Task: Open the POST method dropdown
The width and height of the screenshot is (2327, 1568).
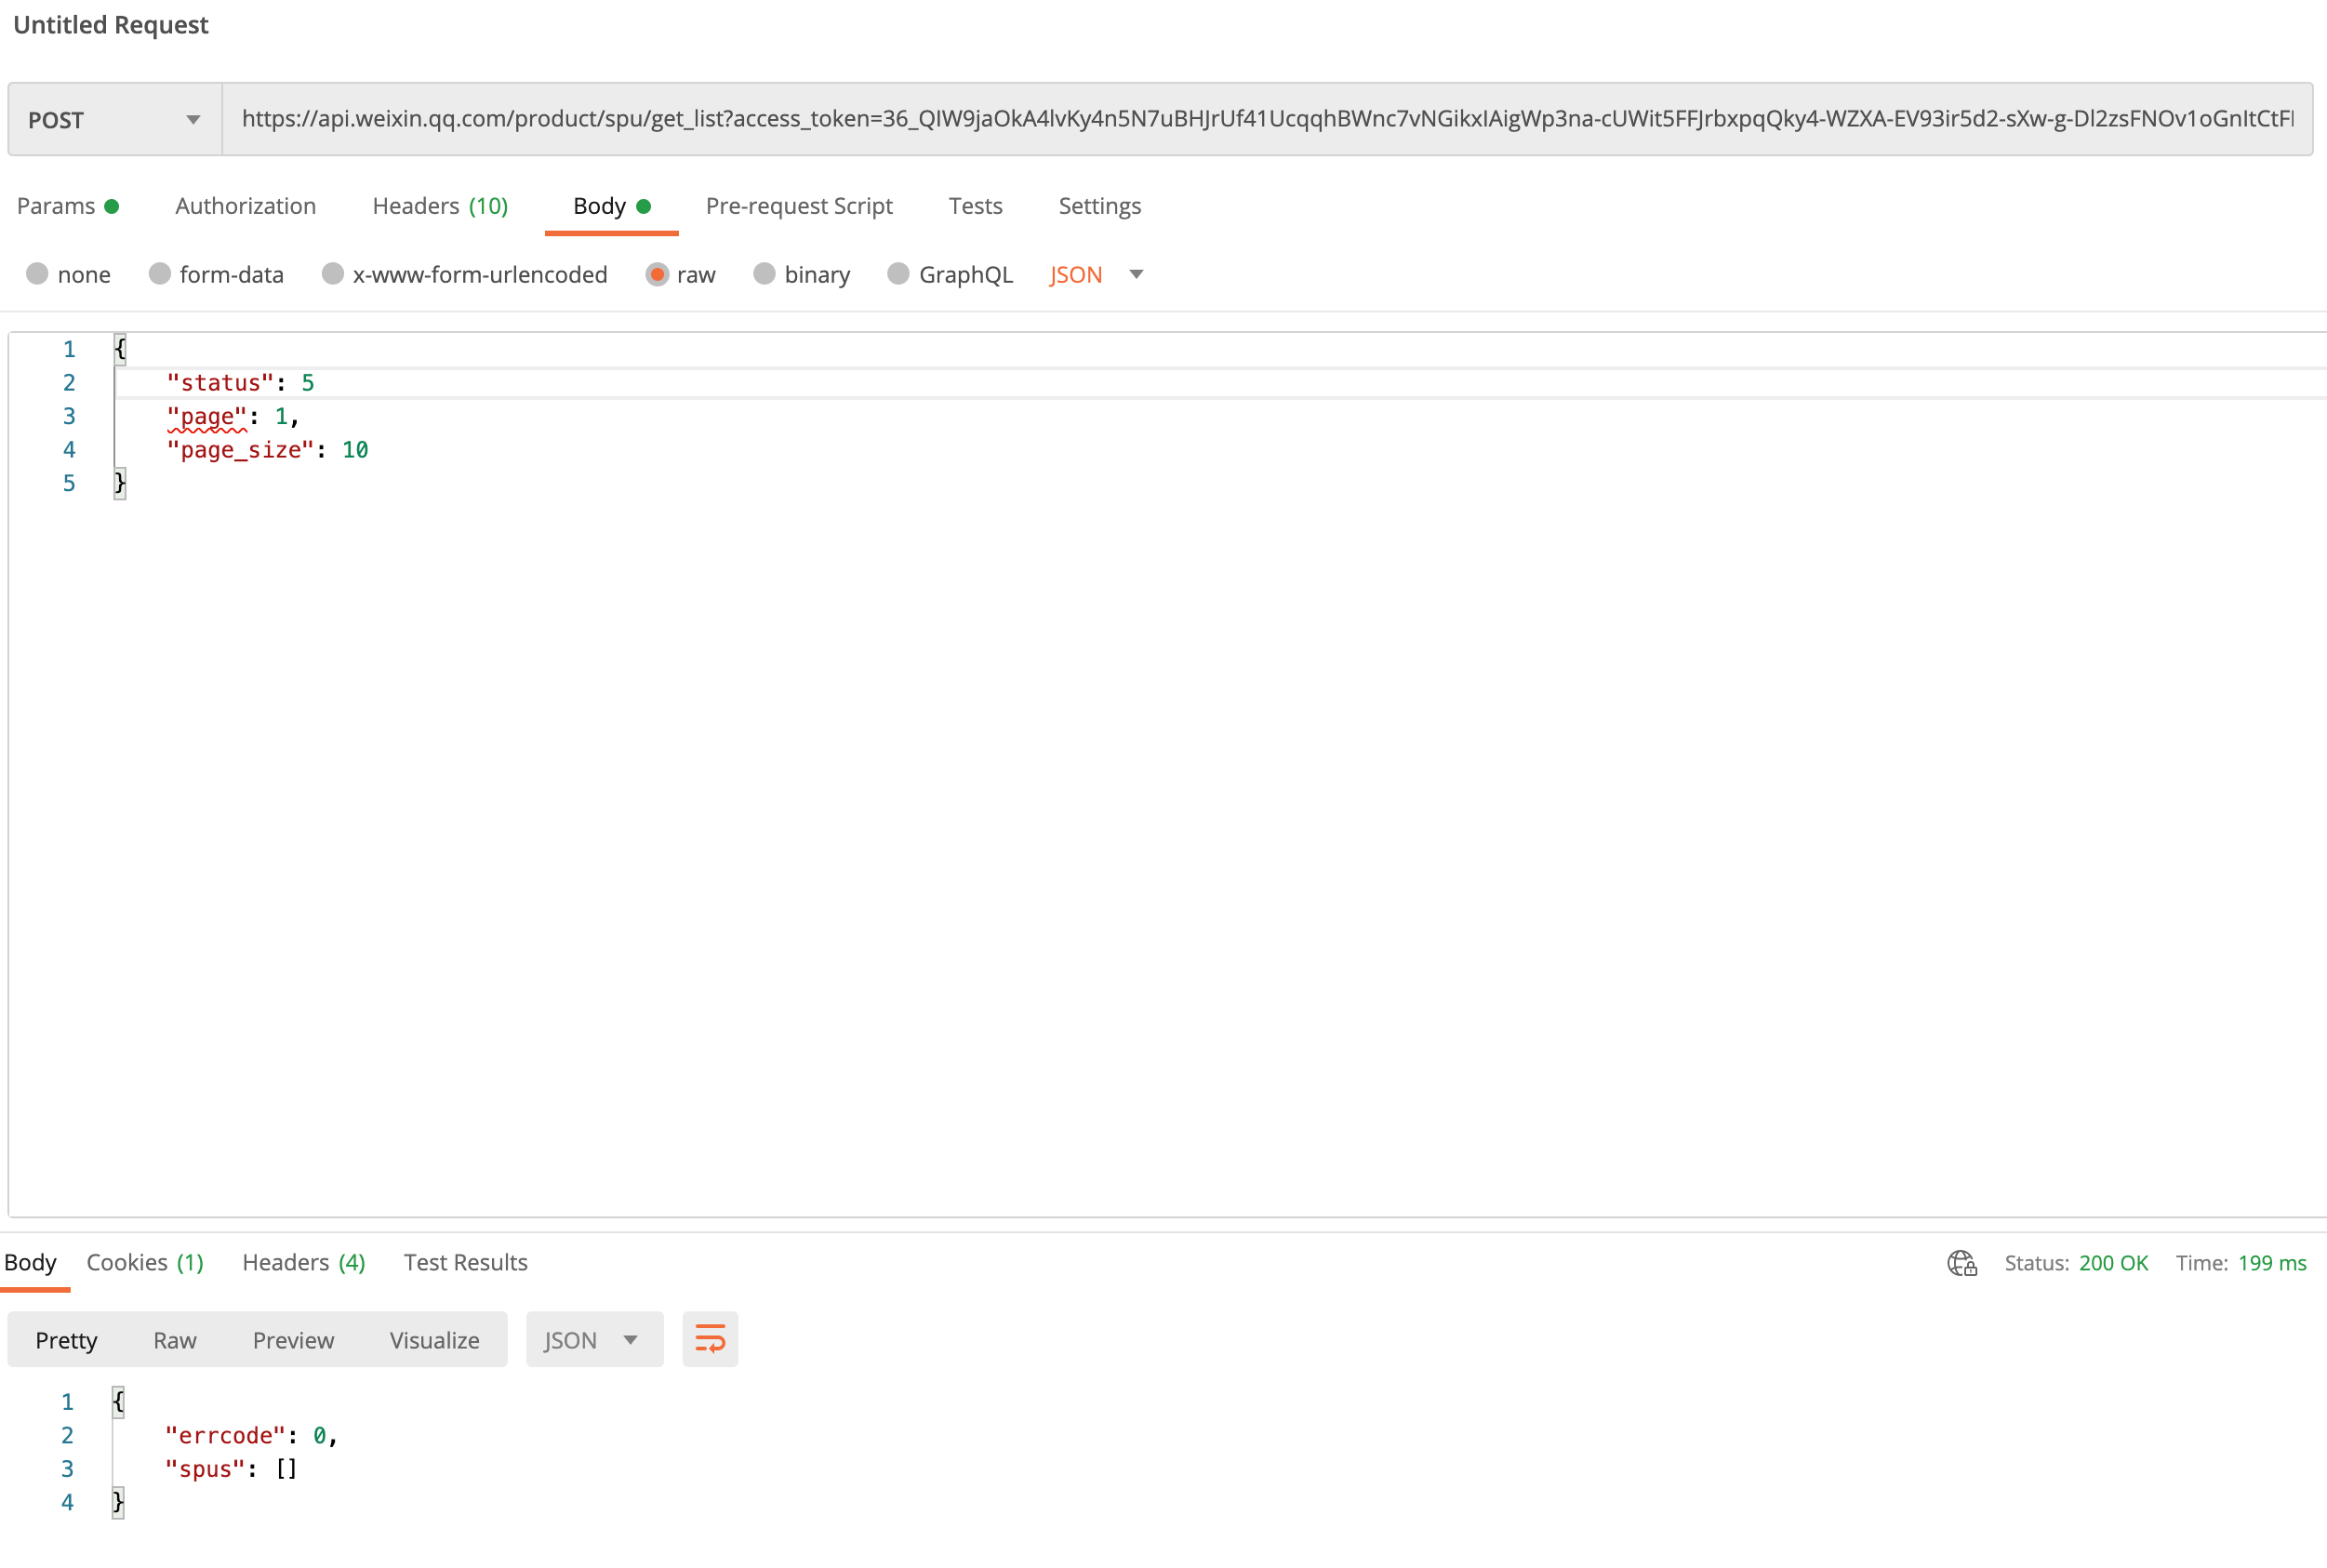Action: pyautogui.click(x=114, y=120)
